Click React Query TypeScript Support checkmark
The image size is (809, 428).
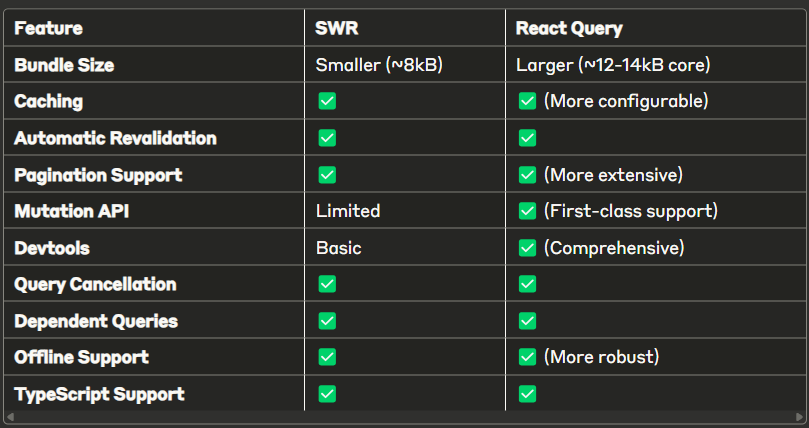527,394
